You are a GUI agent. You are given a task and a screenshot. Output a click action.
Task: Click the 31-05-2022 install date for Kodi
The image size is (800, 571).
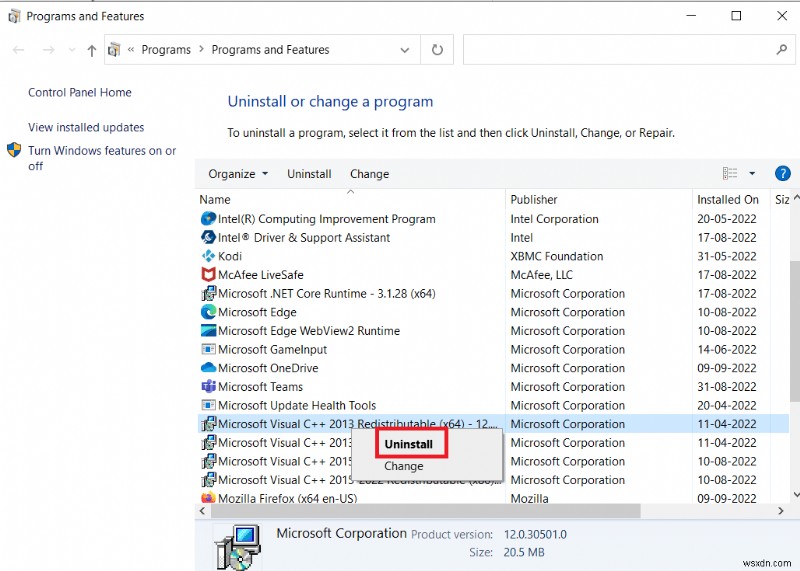point(727,256)
